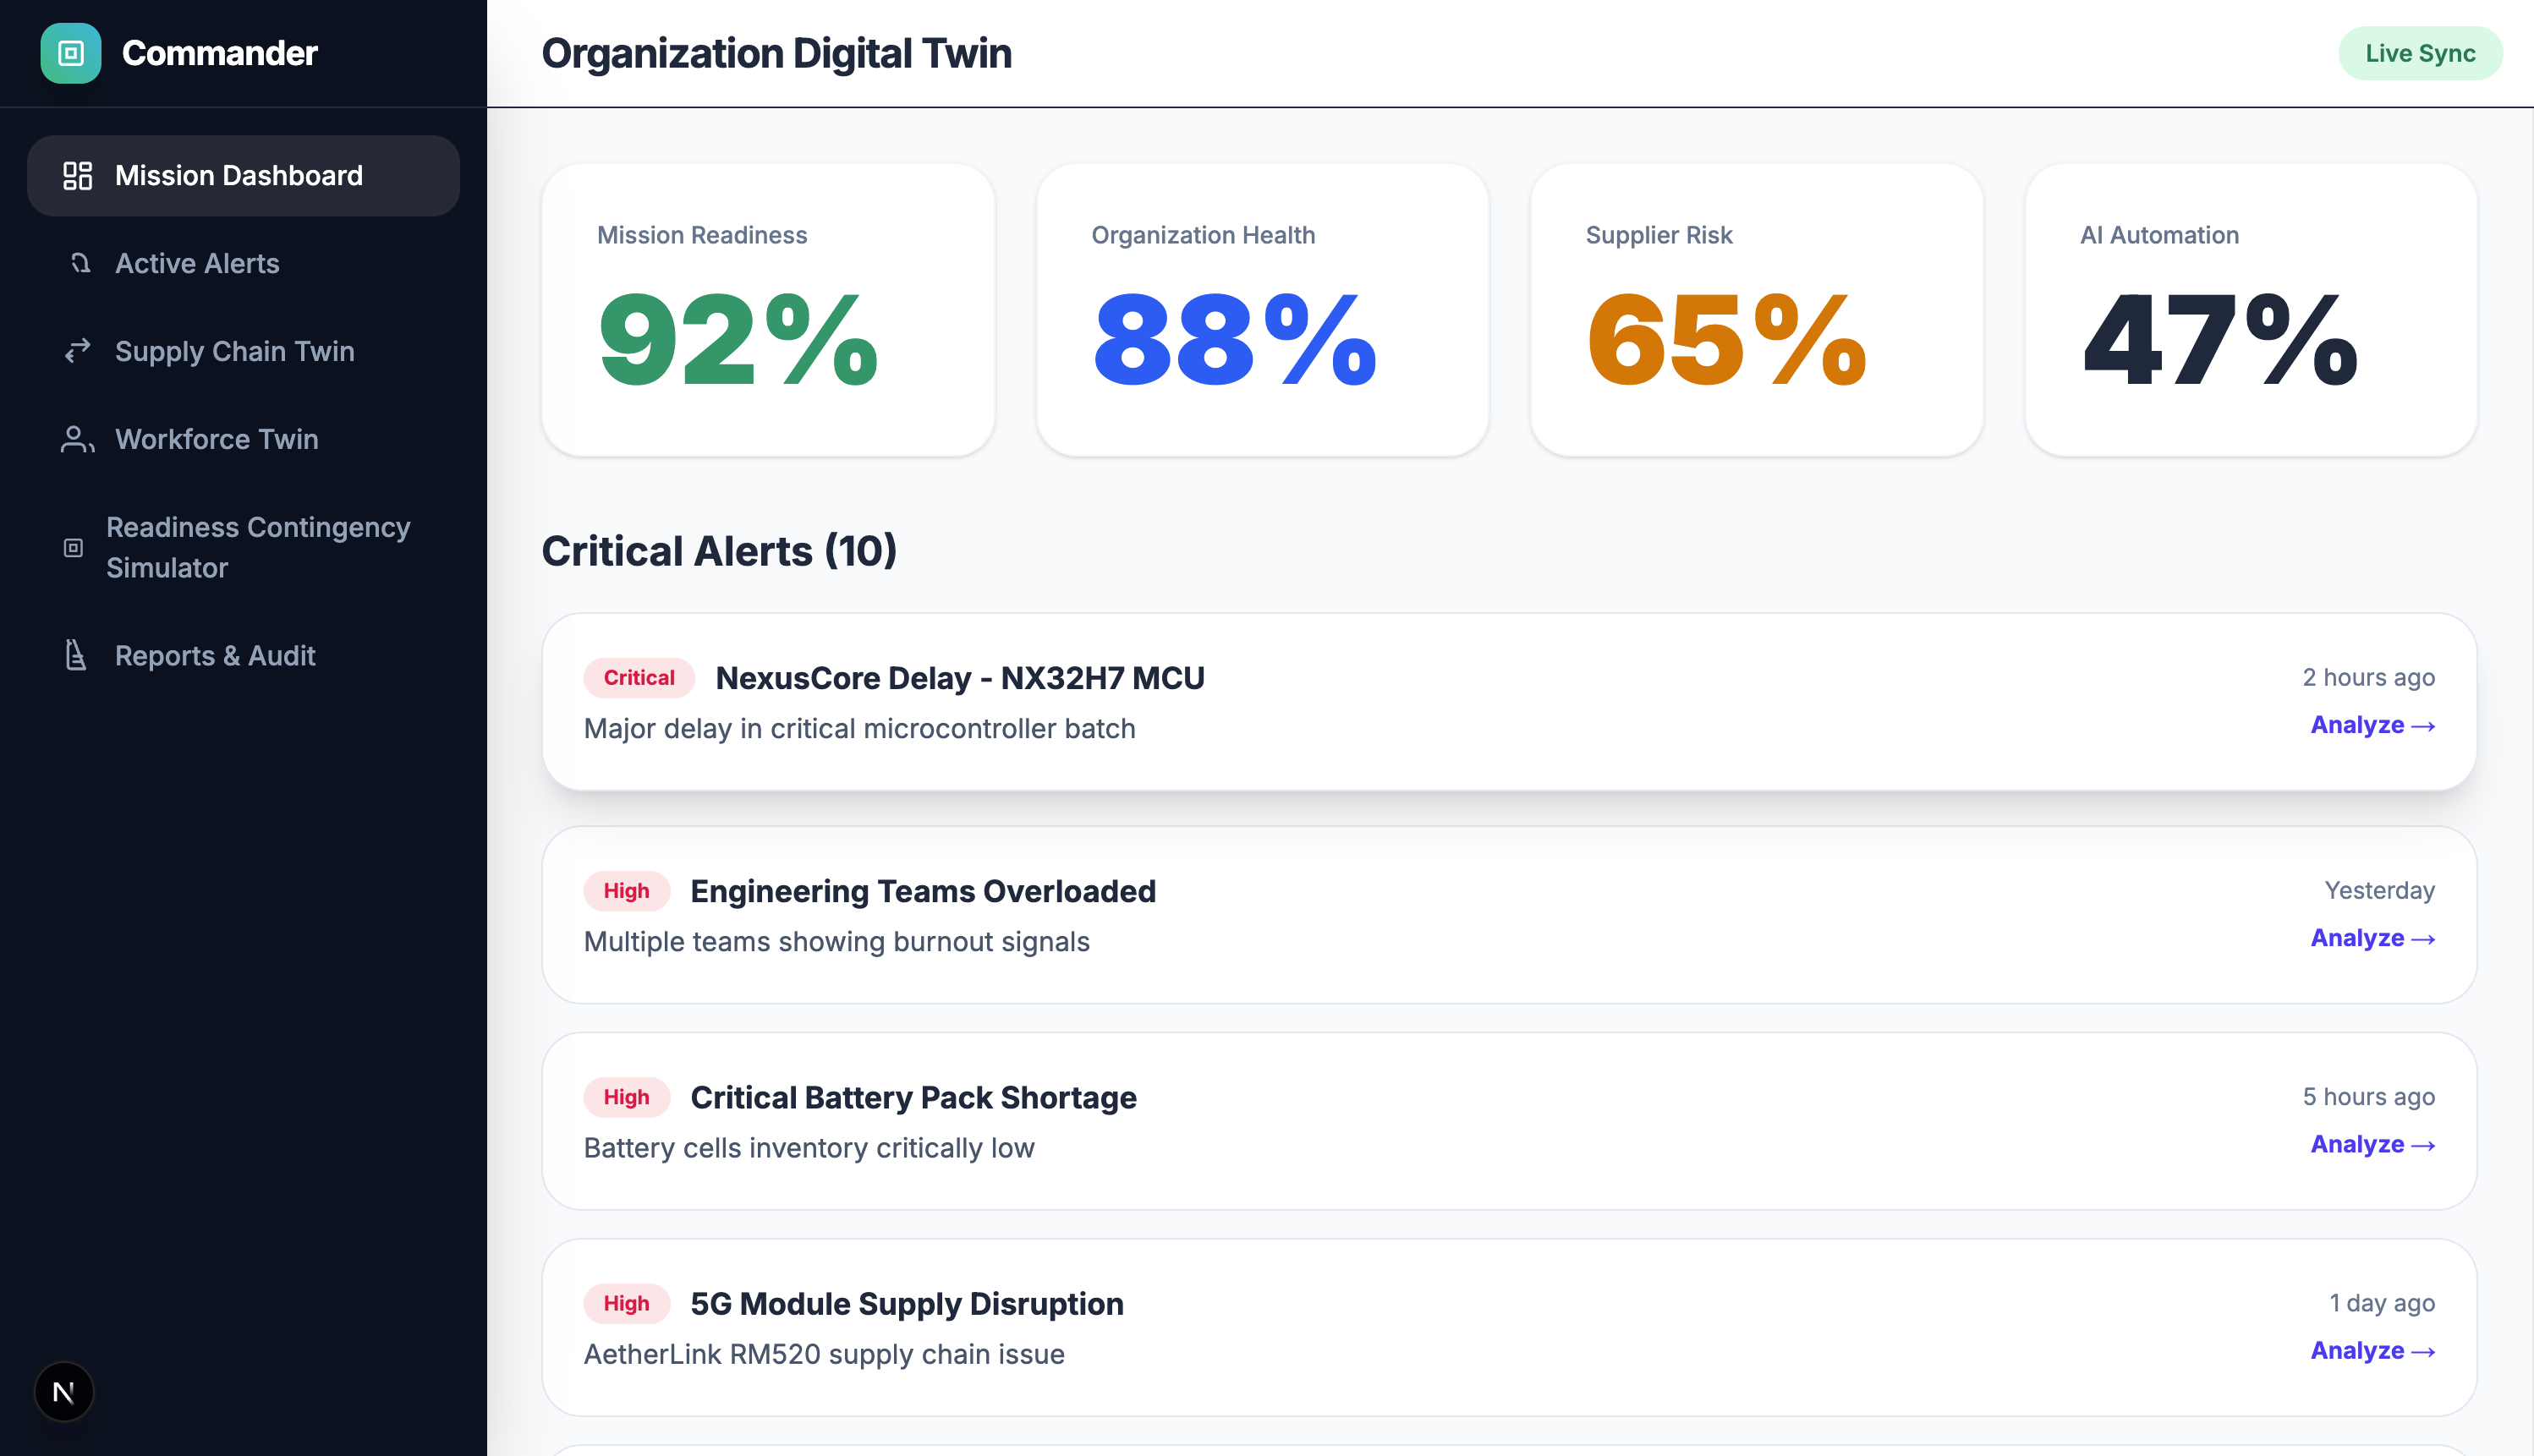Analyze the Critical Battery Pack Shortage alert

[x=2372, y=1144]
